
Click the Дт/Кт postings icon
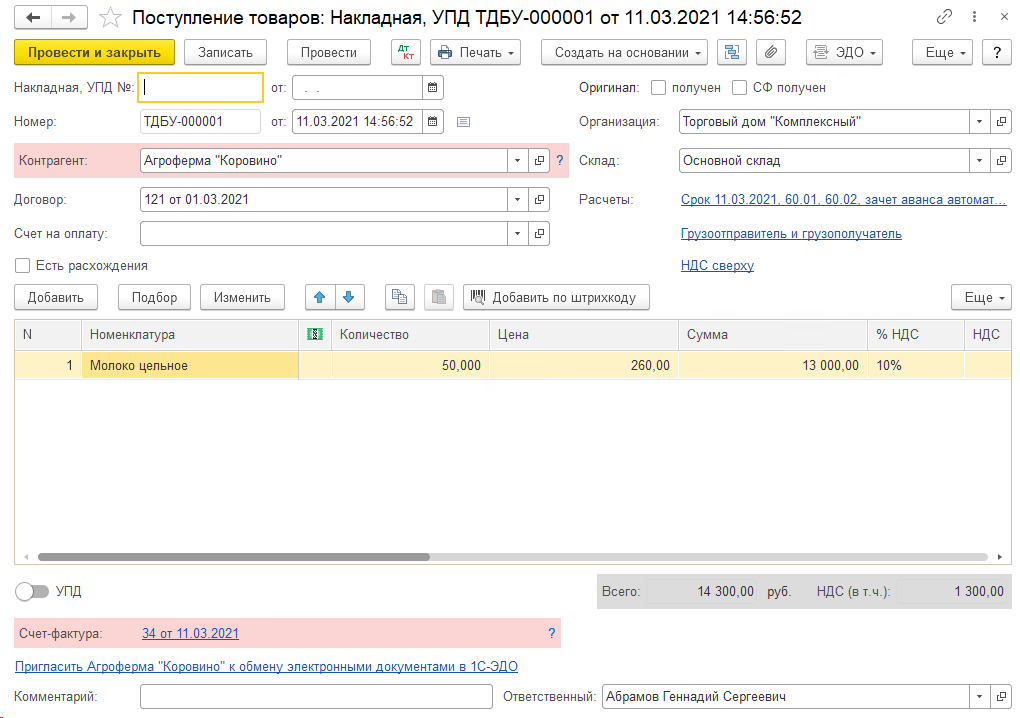coord(405,52)
